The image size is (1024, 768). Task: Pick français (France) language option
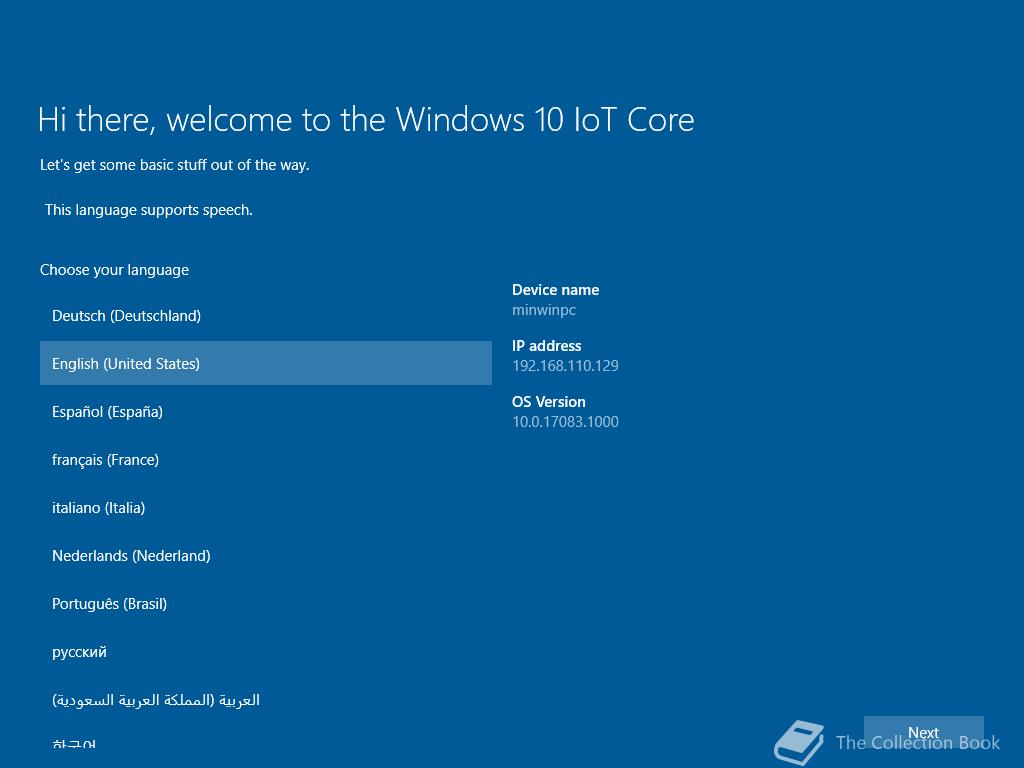[265, 460]
